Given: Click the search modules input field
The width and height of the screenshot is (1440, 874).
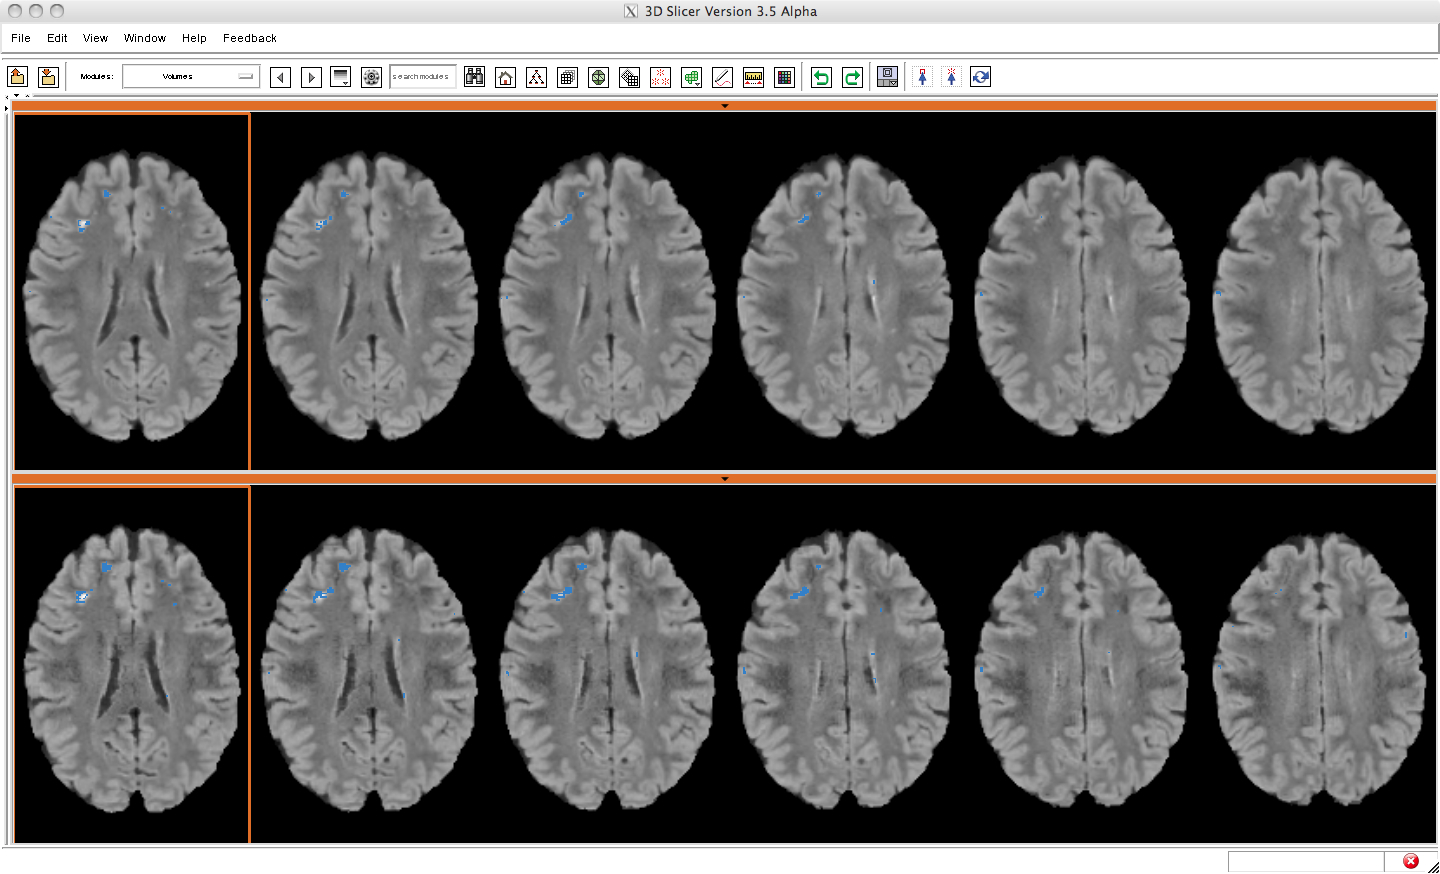Looking at the screenshot, I should 422,77.
